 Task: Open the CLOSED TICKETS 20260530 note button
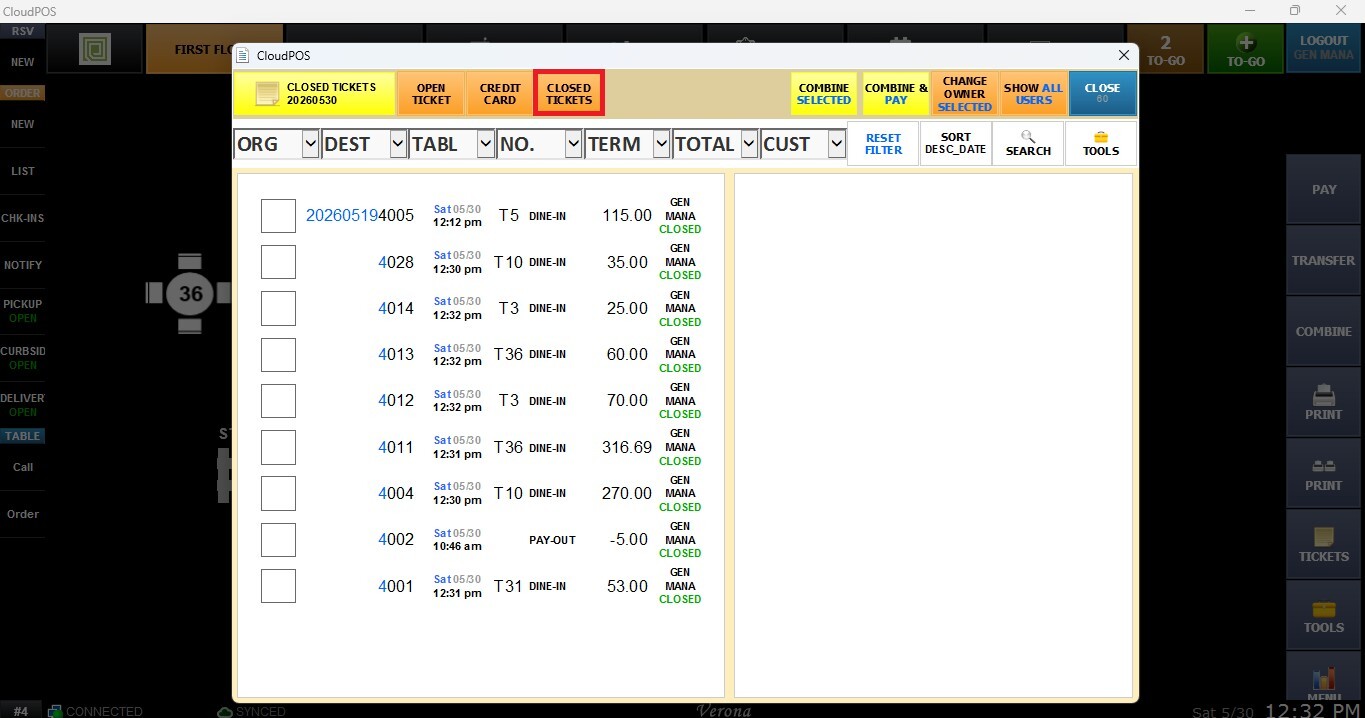(315, 94)
